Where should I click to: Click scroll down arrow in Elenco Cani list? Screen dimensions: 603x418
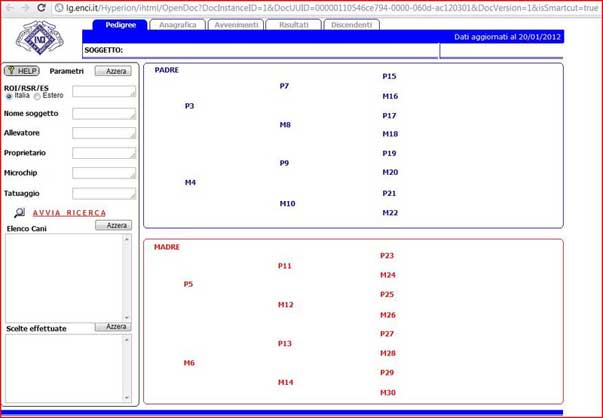pyautogui.click(x=127, y=317)
